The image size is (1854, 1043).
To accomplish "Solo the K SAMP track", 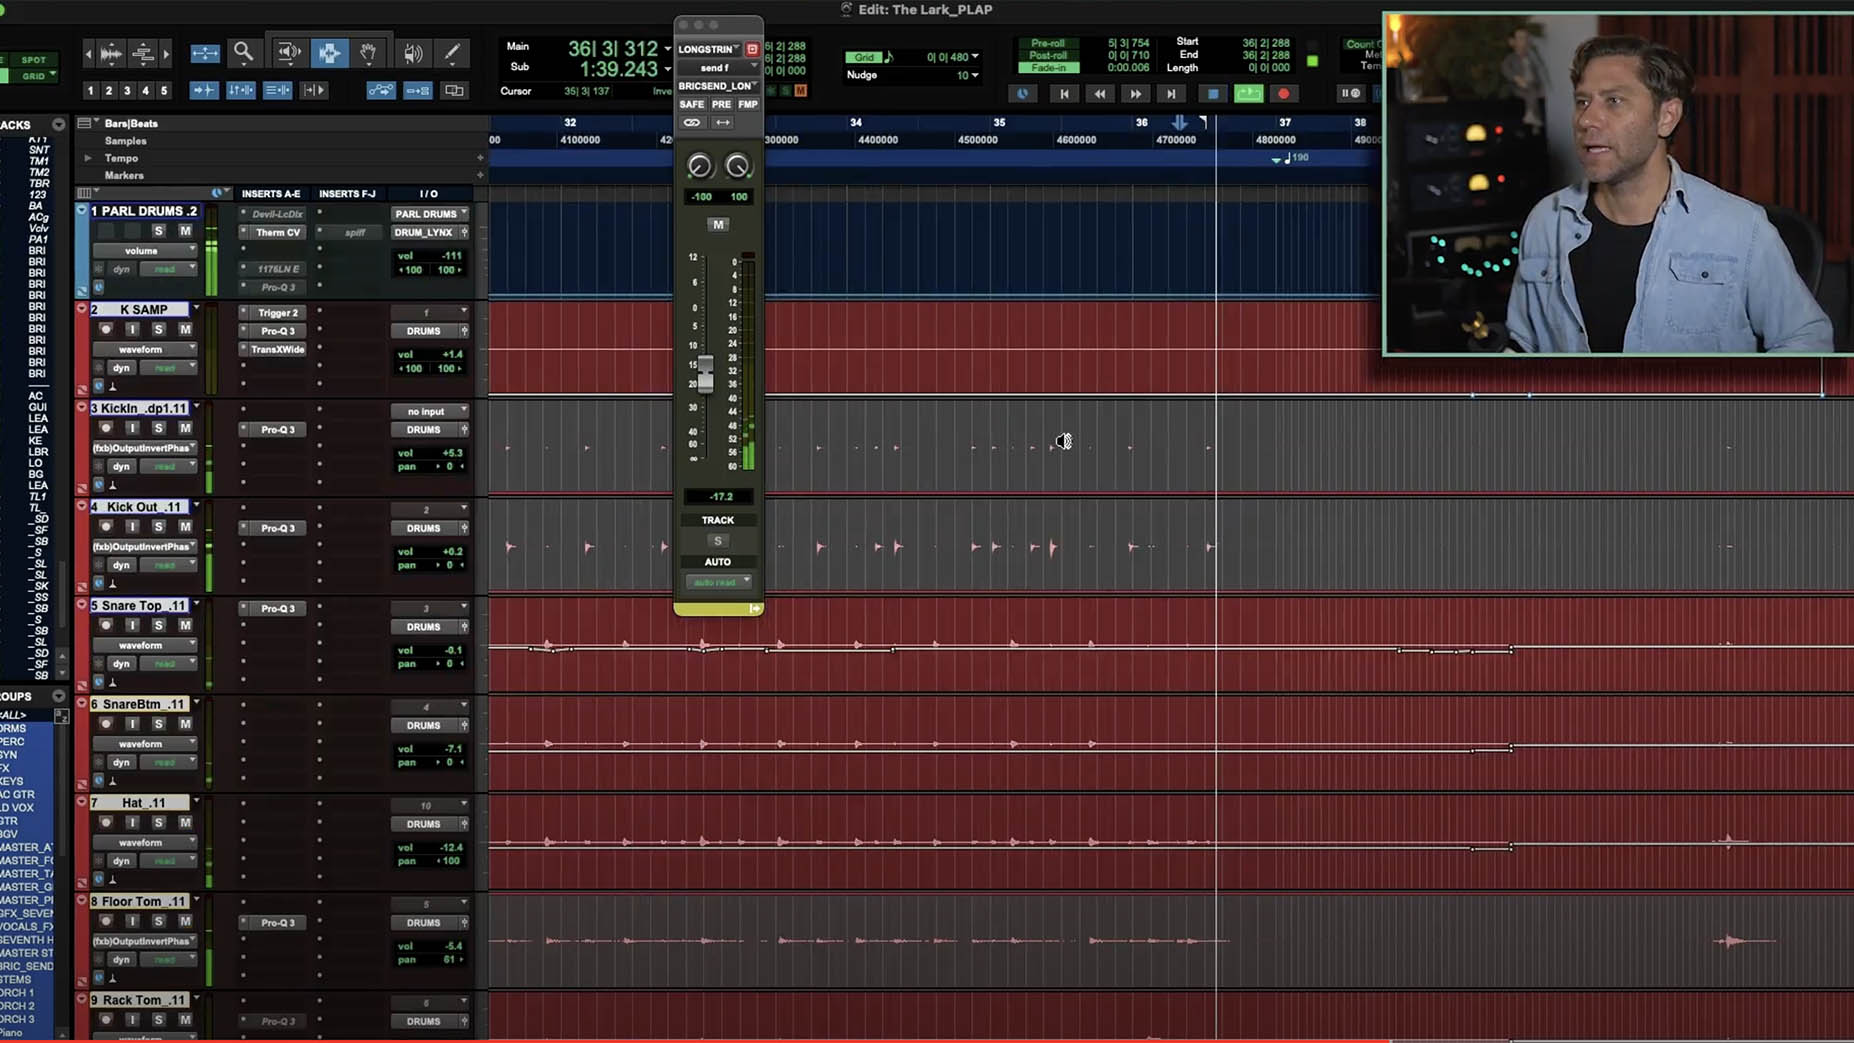I will pyautogui.click(x=158, y=329).
